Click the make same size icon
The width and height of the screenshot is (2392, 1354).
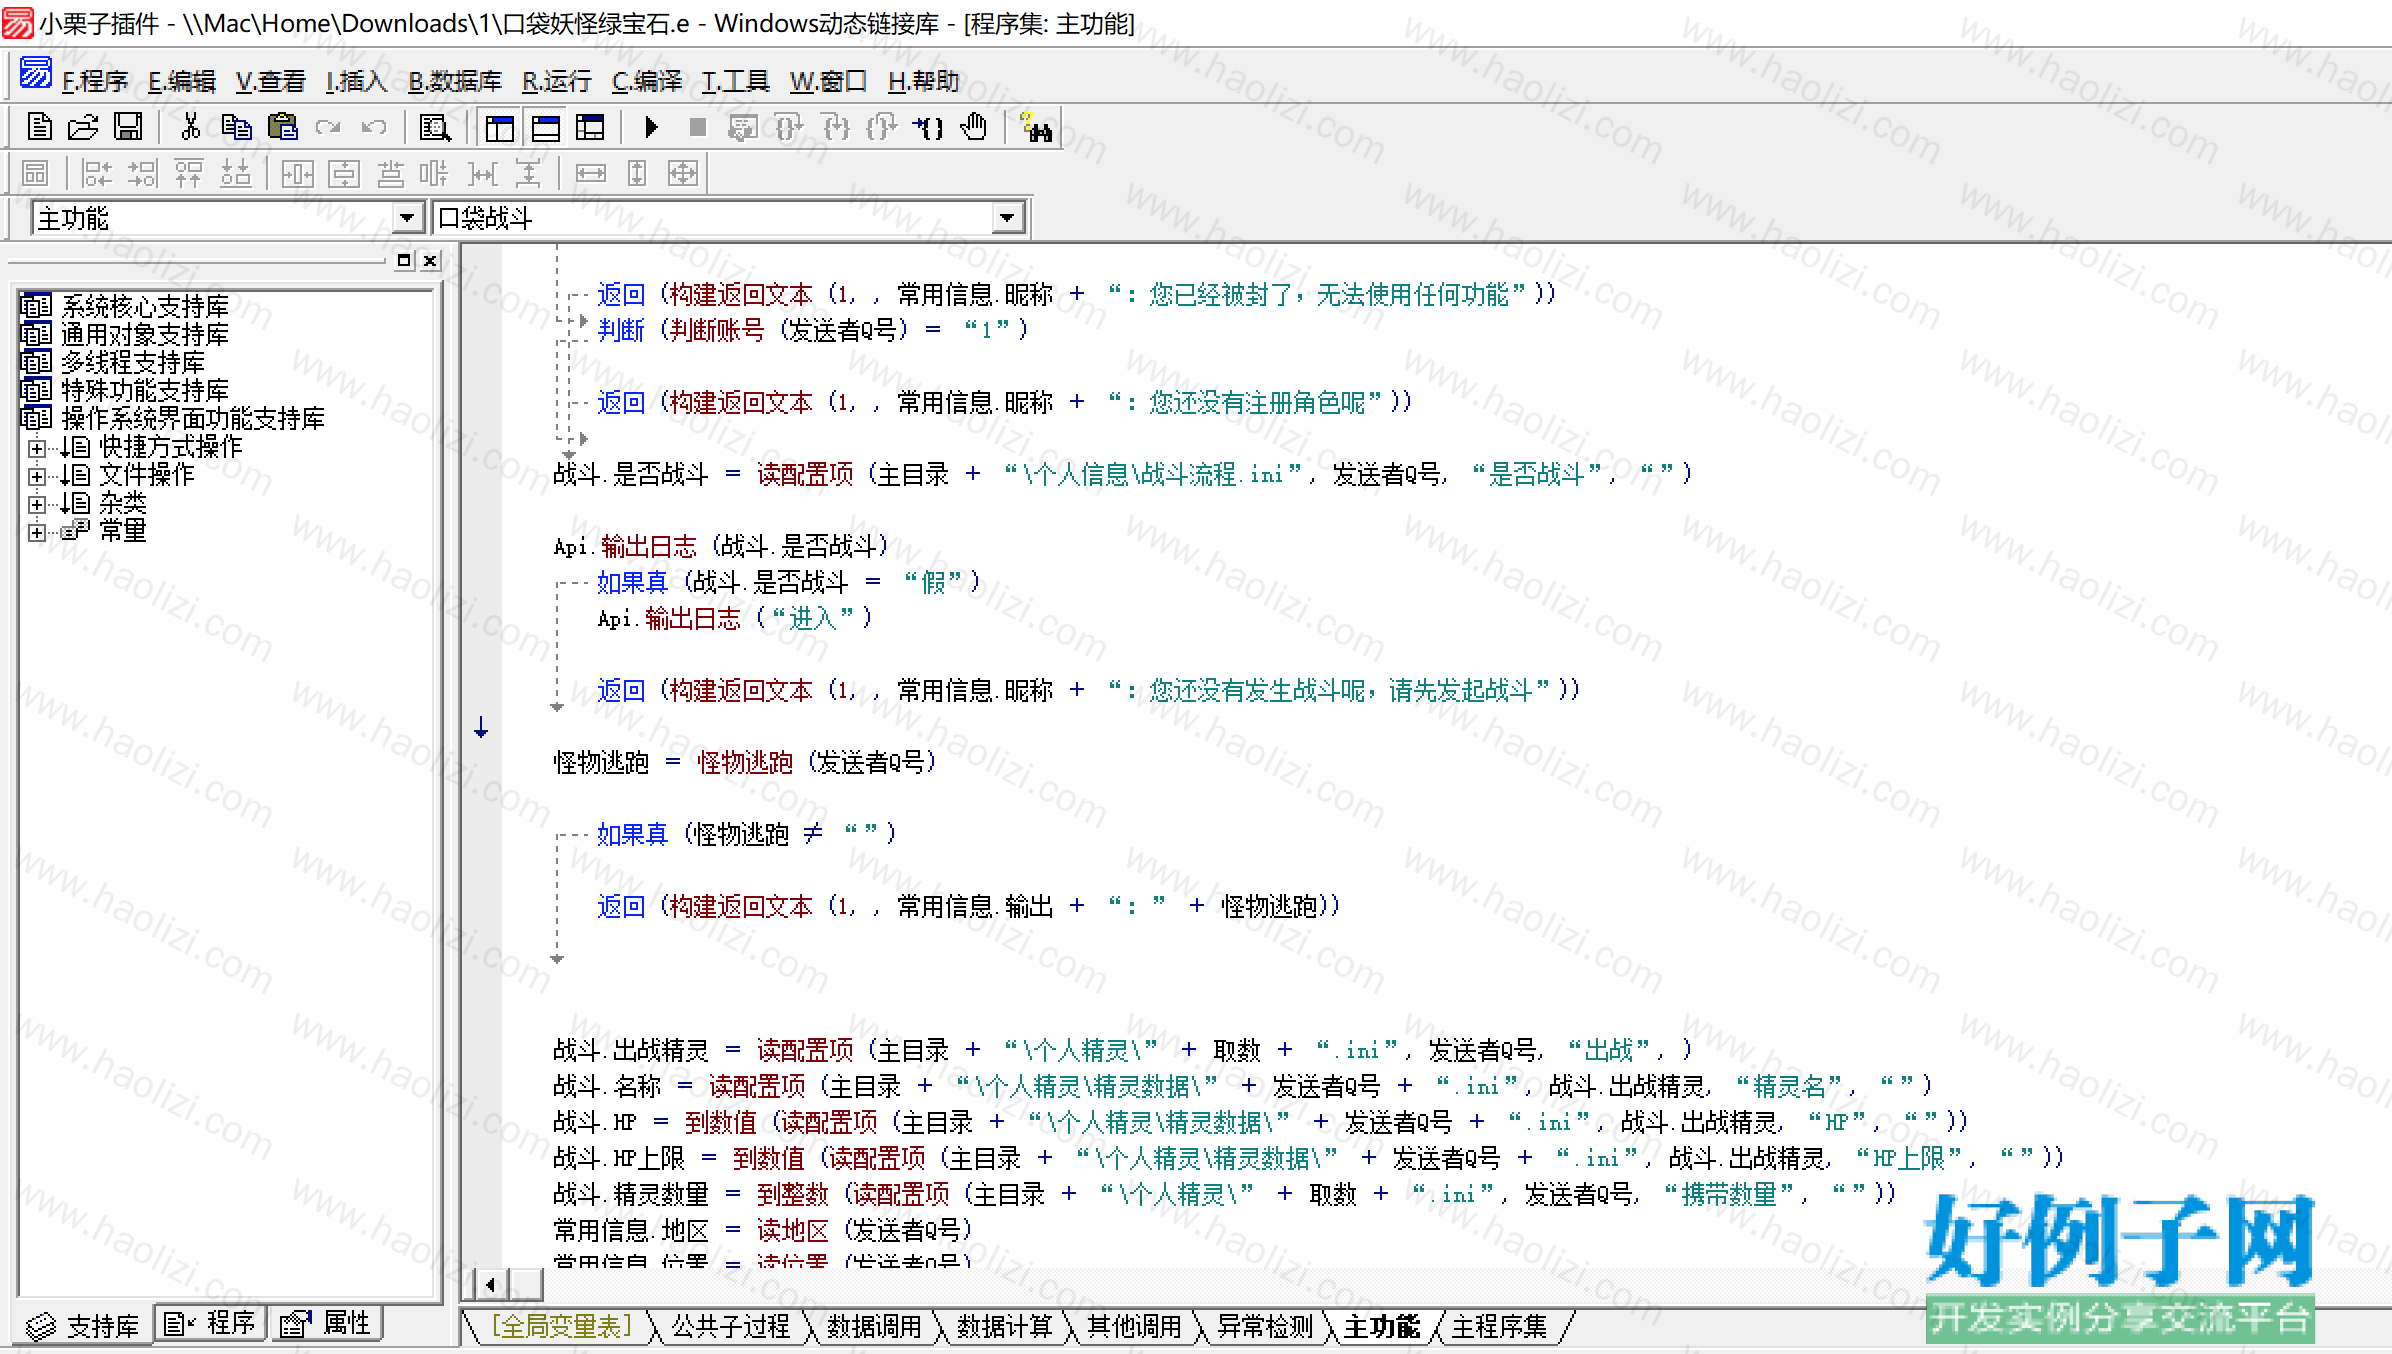point(682,174)
